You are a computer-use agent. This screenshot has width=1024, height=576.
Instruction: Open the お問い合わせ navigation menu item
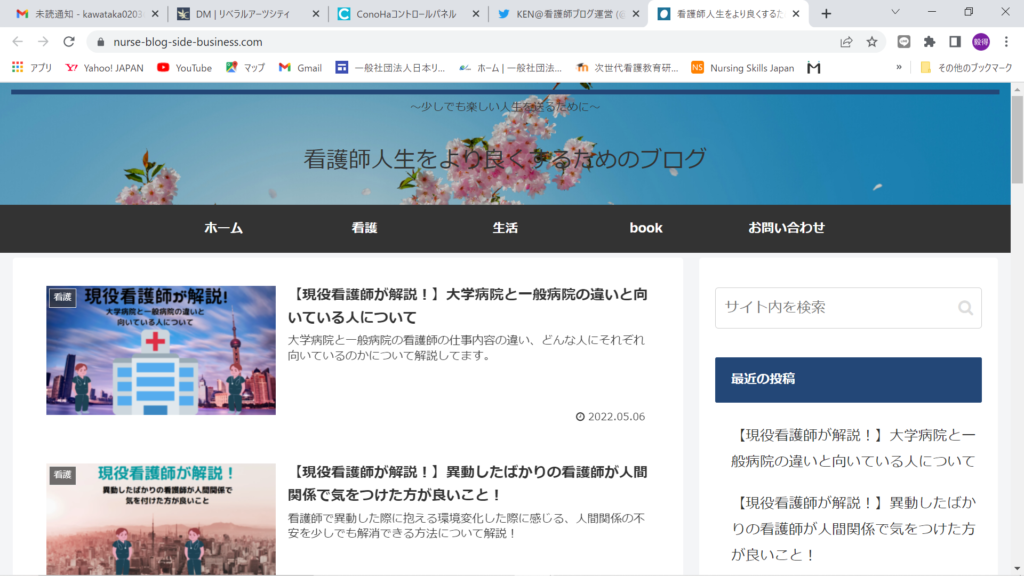coord(786,228)
